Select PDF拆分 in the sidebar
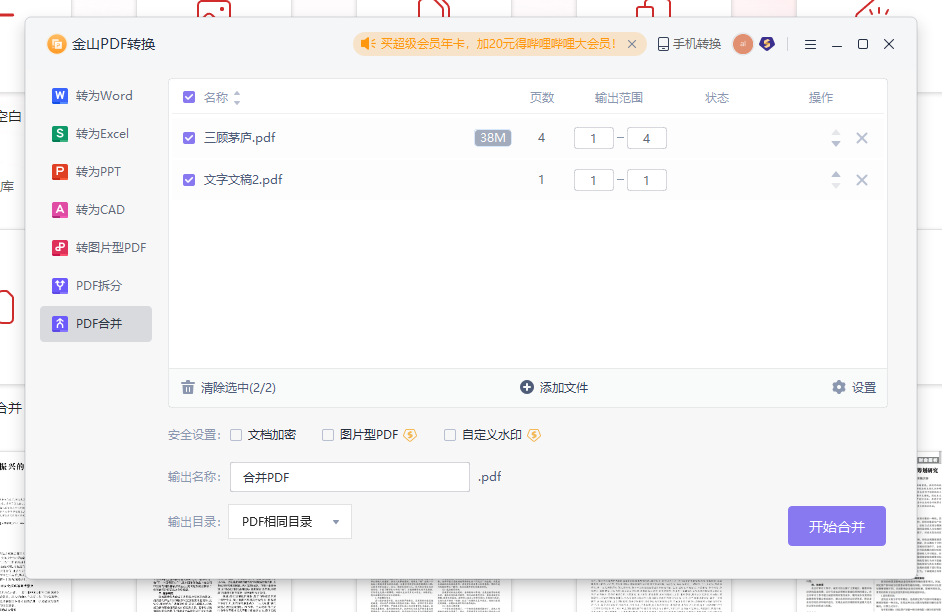The height and width of the screenshot is (612, 942). coord(96,285)
